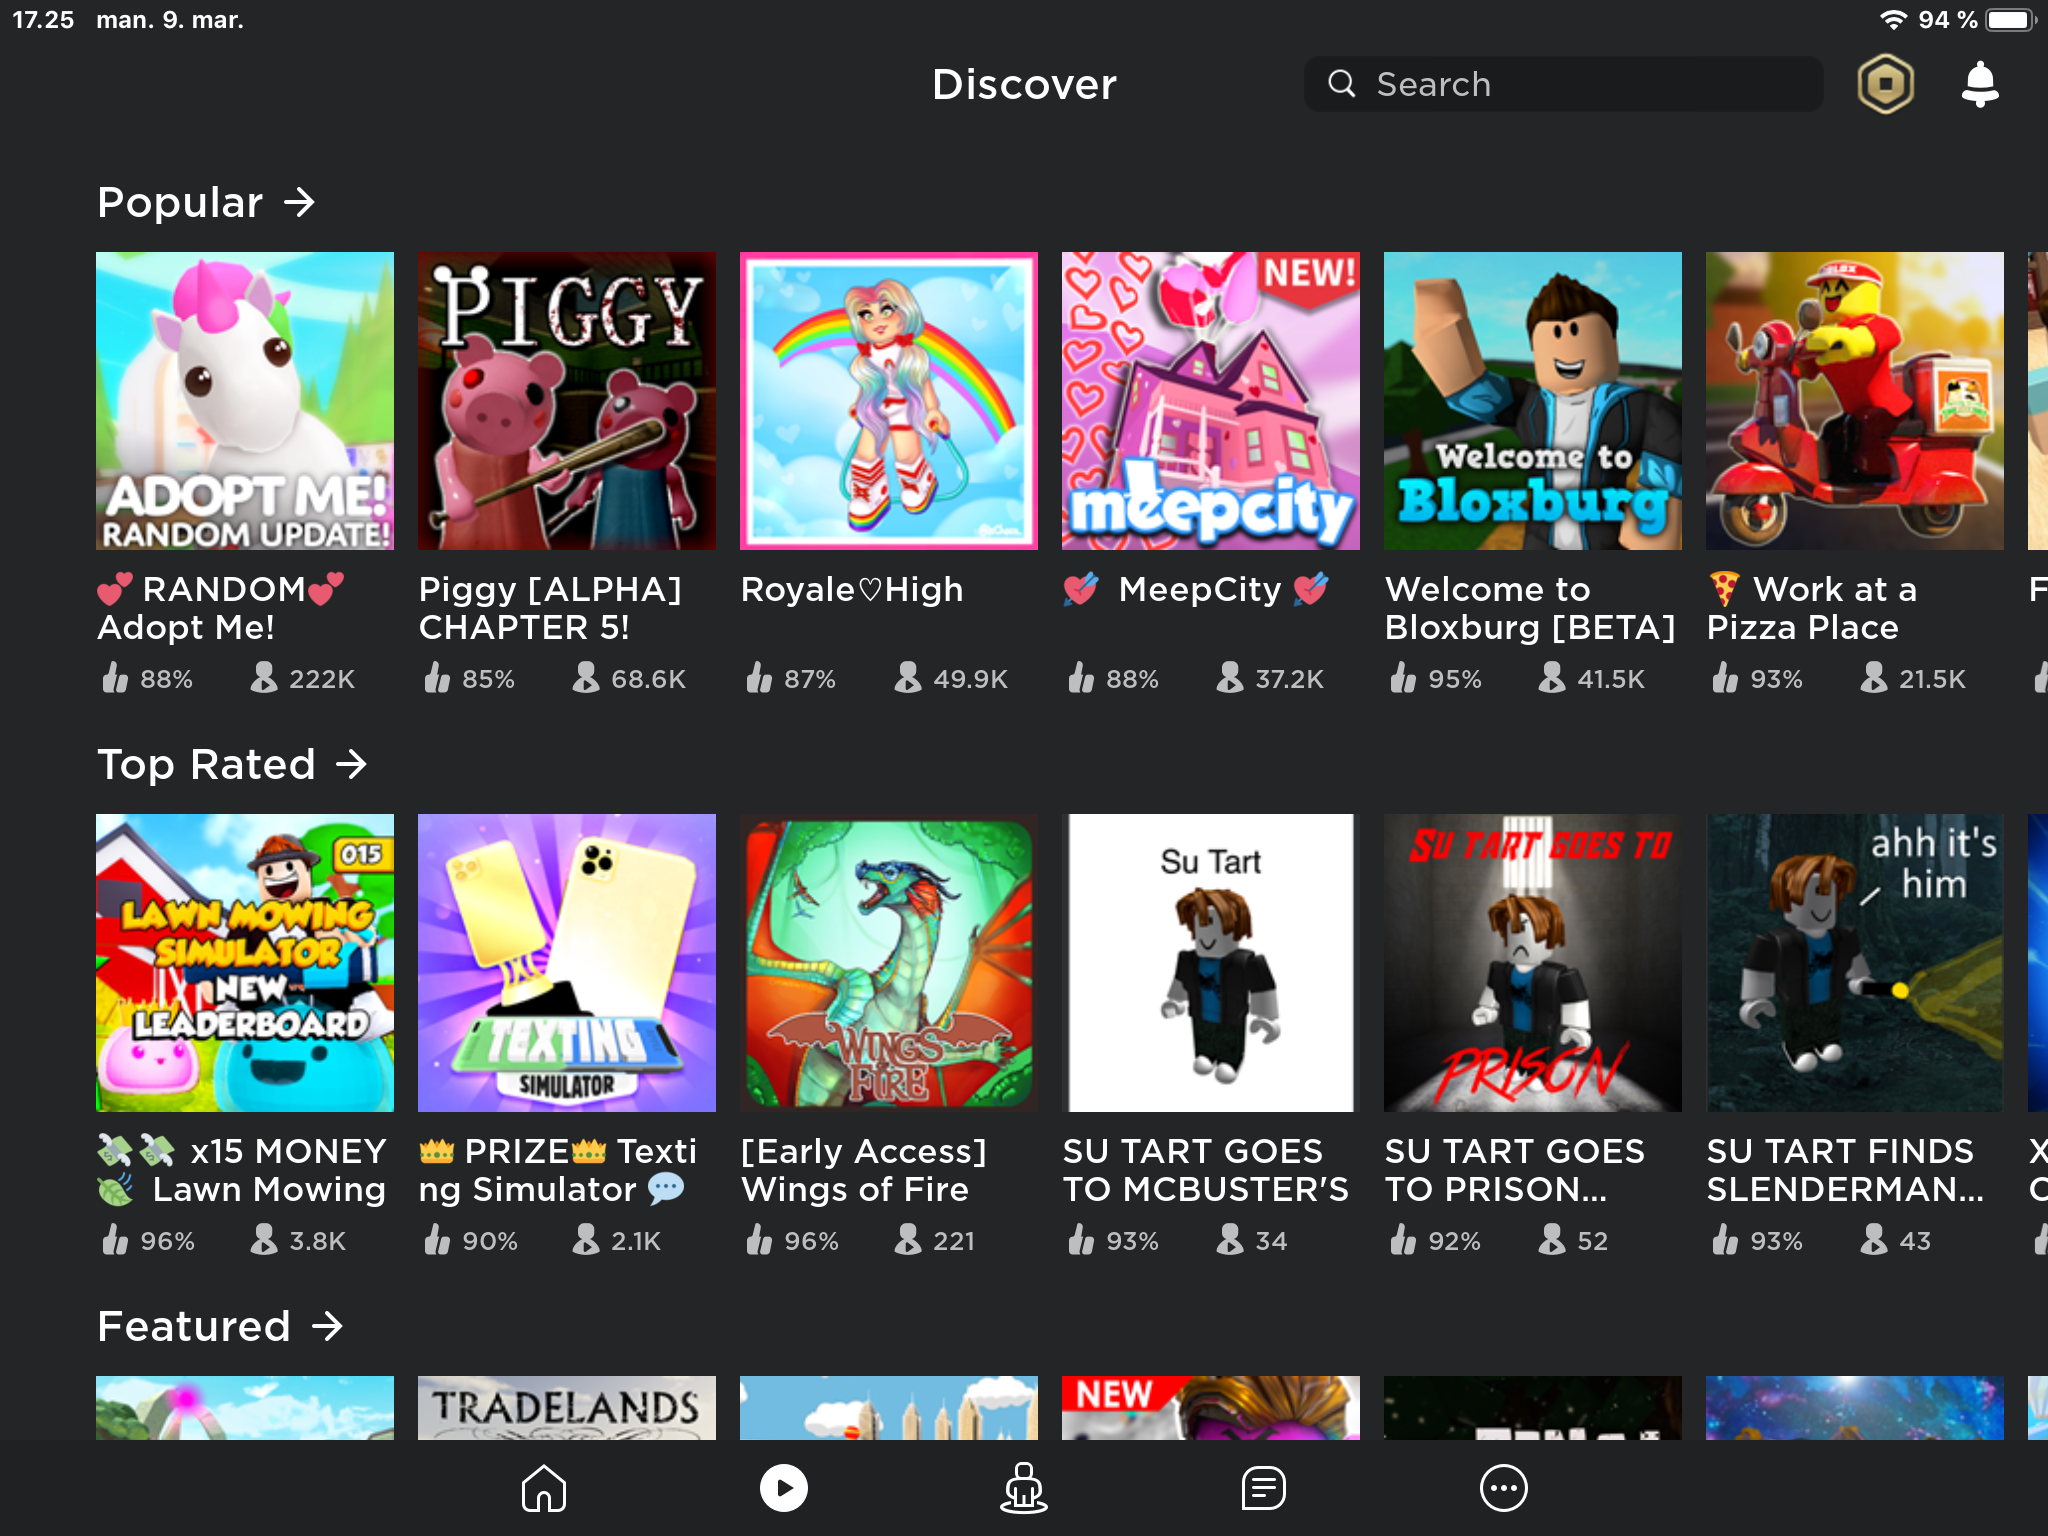Click the 21.5K player count under Pizza Place
Viewport: 2048px width, 1536px height.
click(1913, 679)
